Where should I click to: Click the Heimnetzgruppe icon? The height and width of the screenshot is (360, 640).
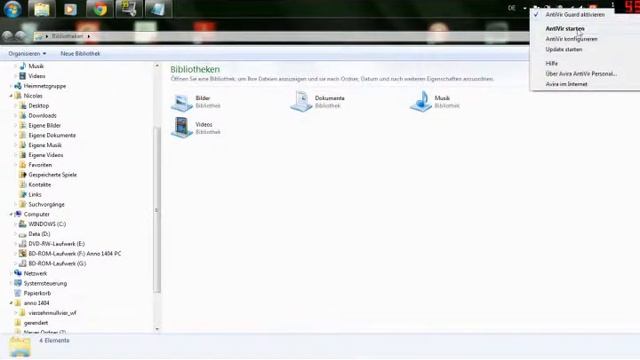point(18,86)
